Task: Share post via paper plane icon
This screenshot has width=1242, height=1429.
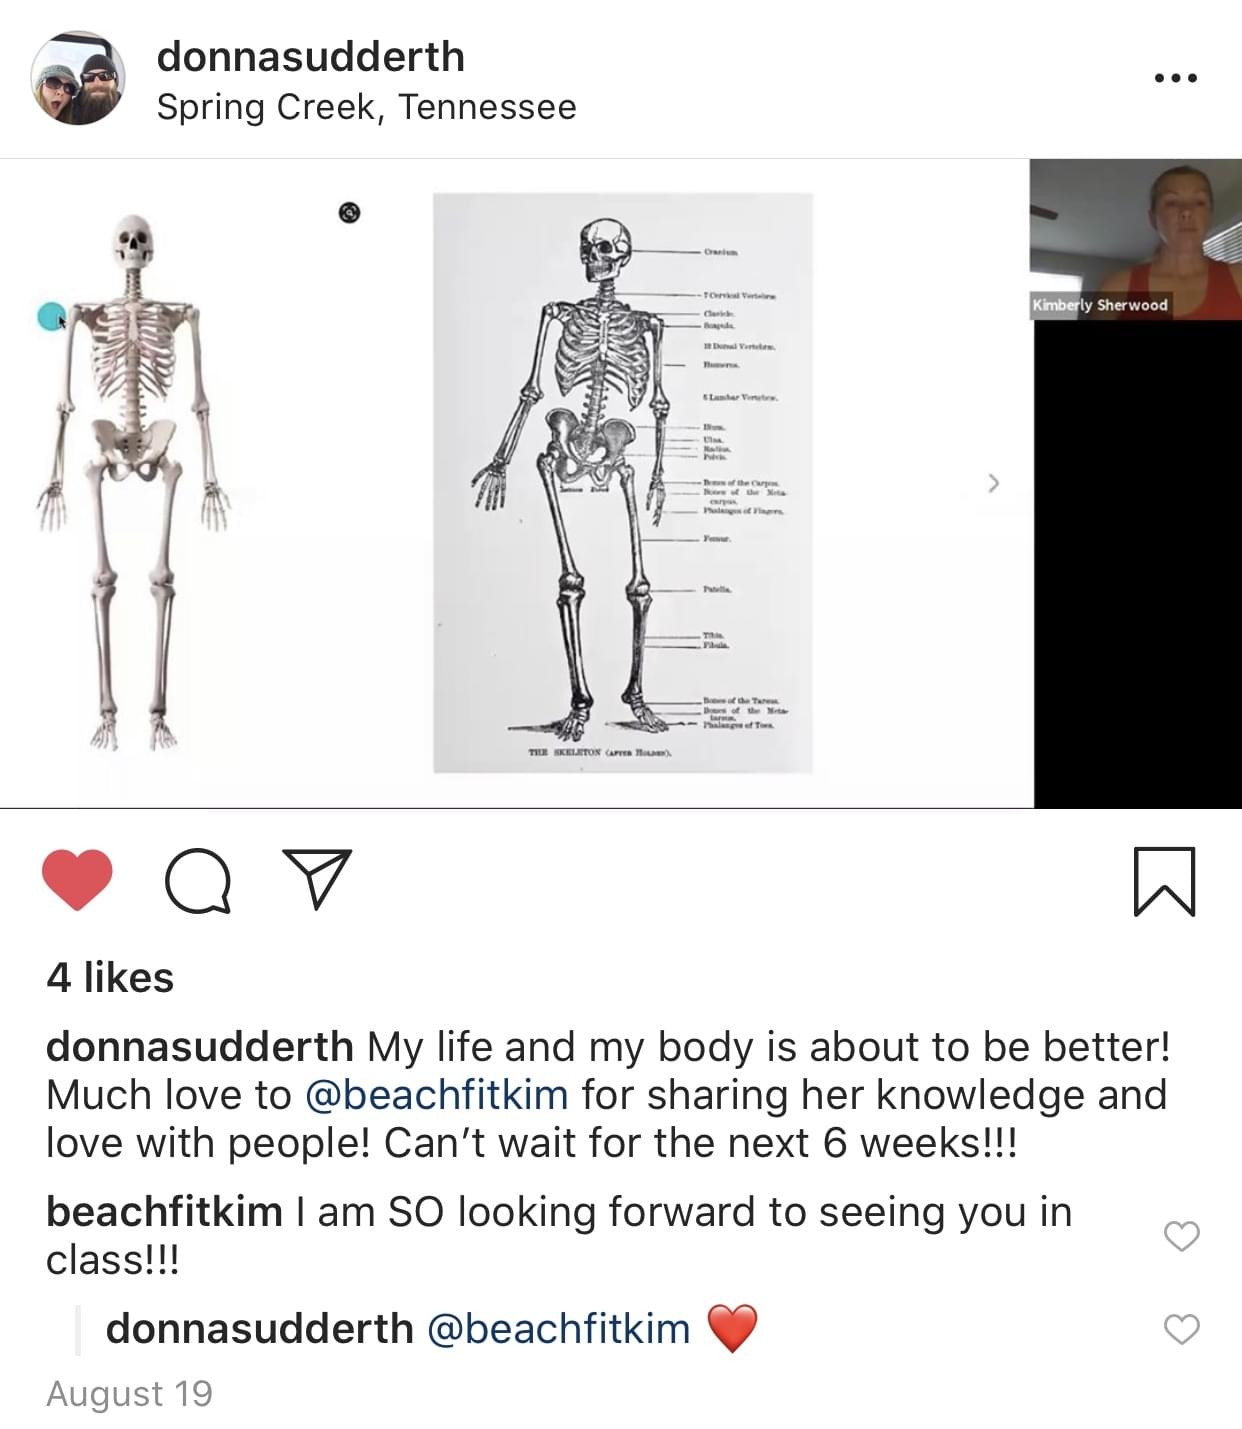Action: click(x=317, y=878)
